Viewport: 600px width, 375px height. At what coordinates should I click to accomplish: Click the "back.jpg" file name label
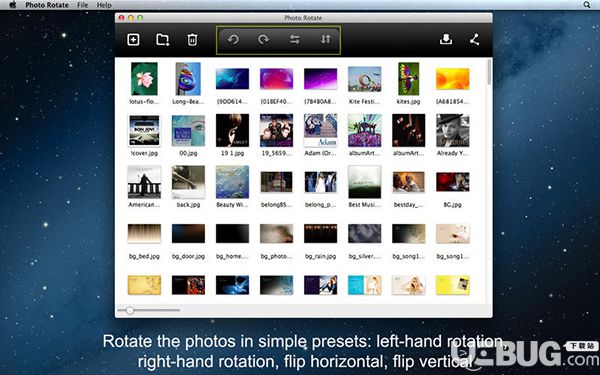(x=188, y=205)
